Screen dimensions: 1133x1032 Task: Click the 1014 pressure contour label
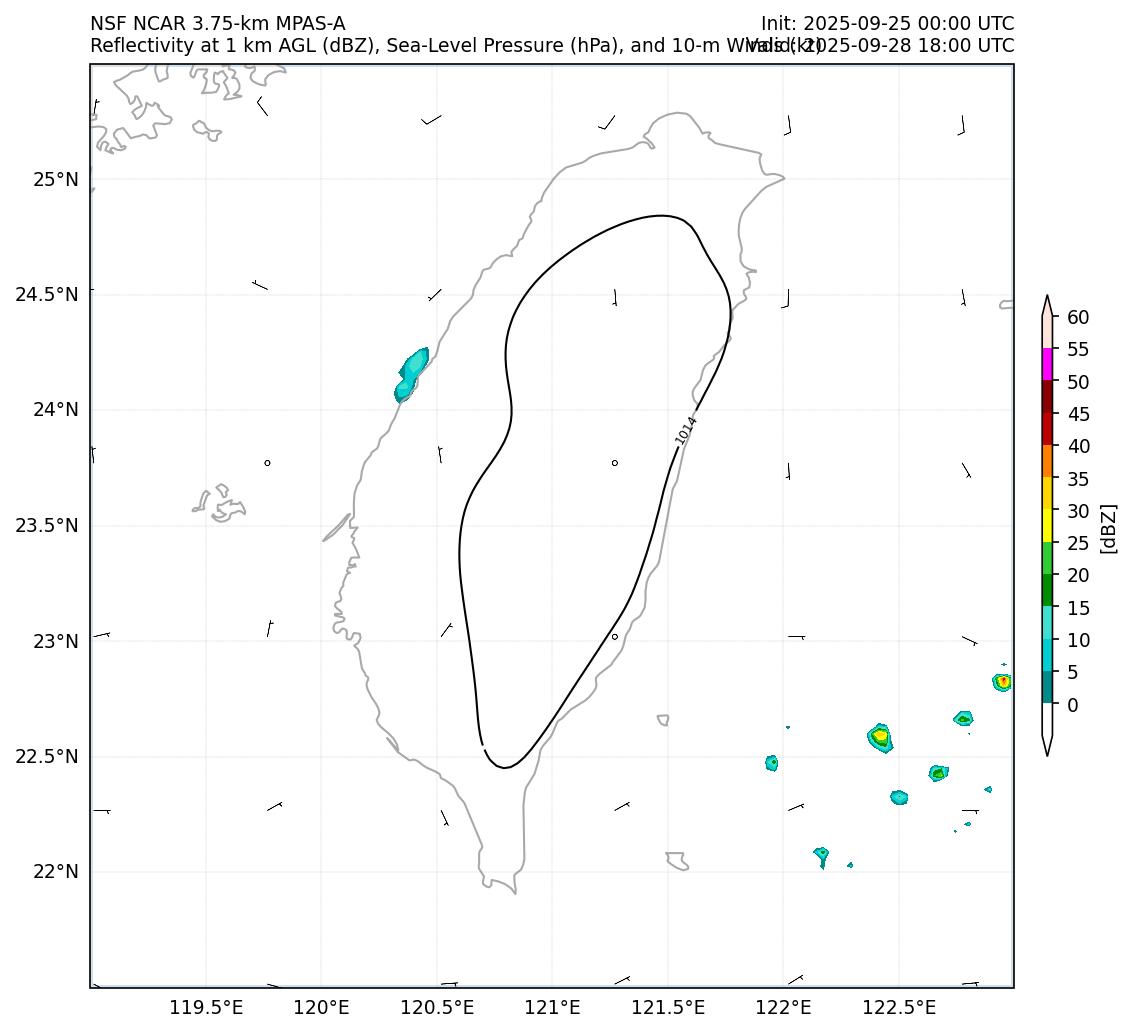pos(686,430)
